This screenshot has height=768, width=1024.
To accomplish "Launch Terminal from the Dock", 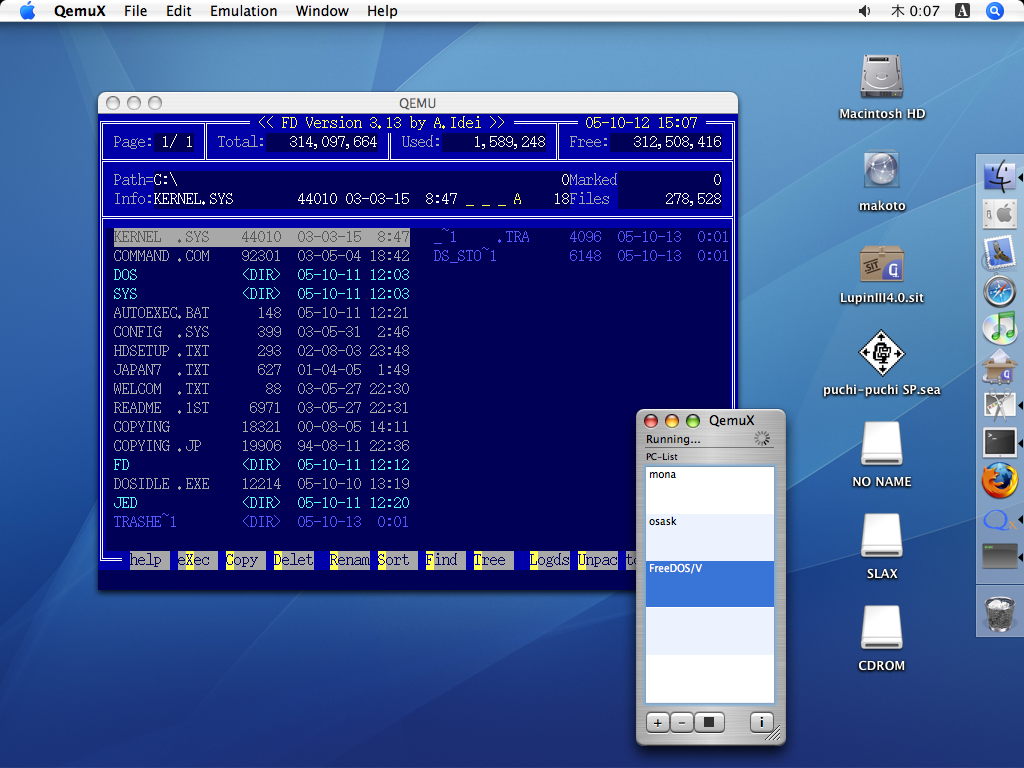I will (999, 443).
